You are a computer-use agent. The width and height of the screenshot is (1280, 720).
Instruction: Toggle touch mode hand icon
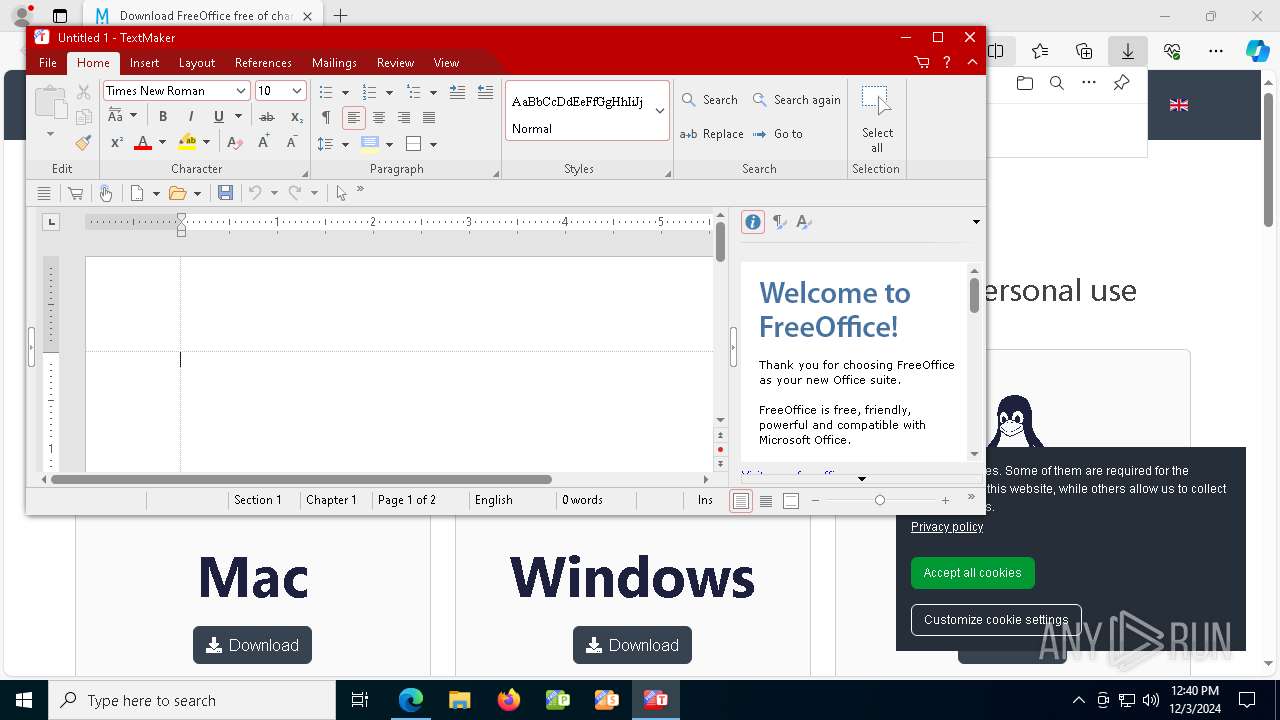(105, 193)
